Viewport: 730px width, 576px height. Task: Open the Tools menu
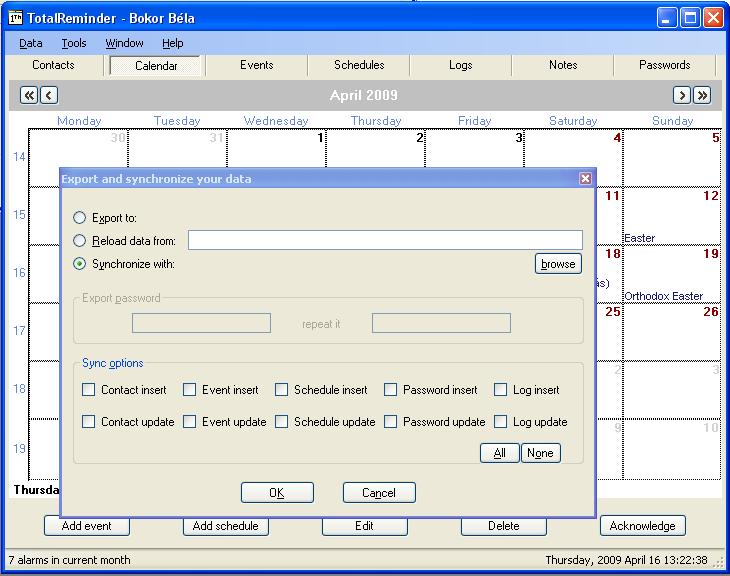point(74,43)
